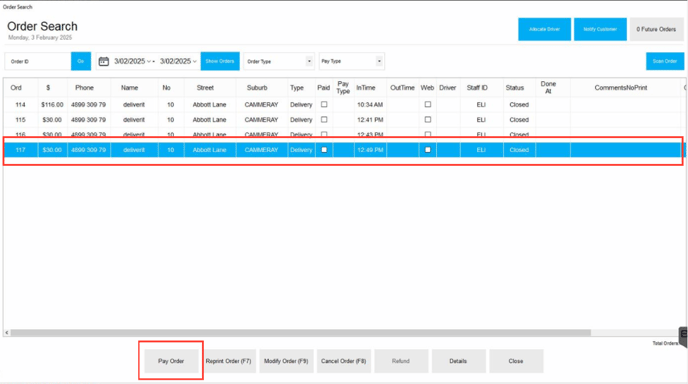Sort by the Ord column header
The height and width of the screenshot is (384, 688).
tap(16, 88)
